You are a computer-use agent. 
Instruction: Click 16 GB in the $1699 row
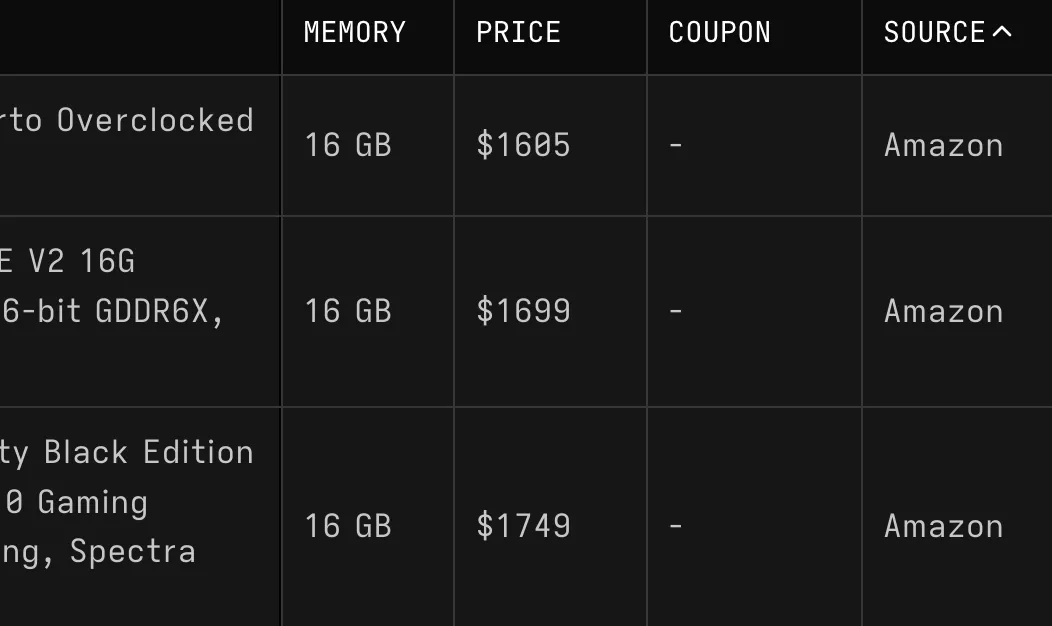click(x=348, y=311)
